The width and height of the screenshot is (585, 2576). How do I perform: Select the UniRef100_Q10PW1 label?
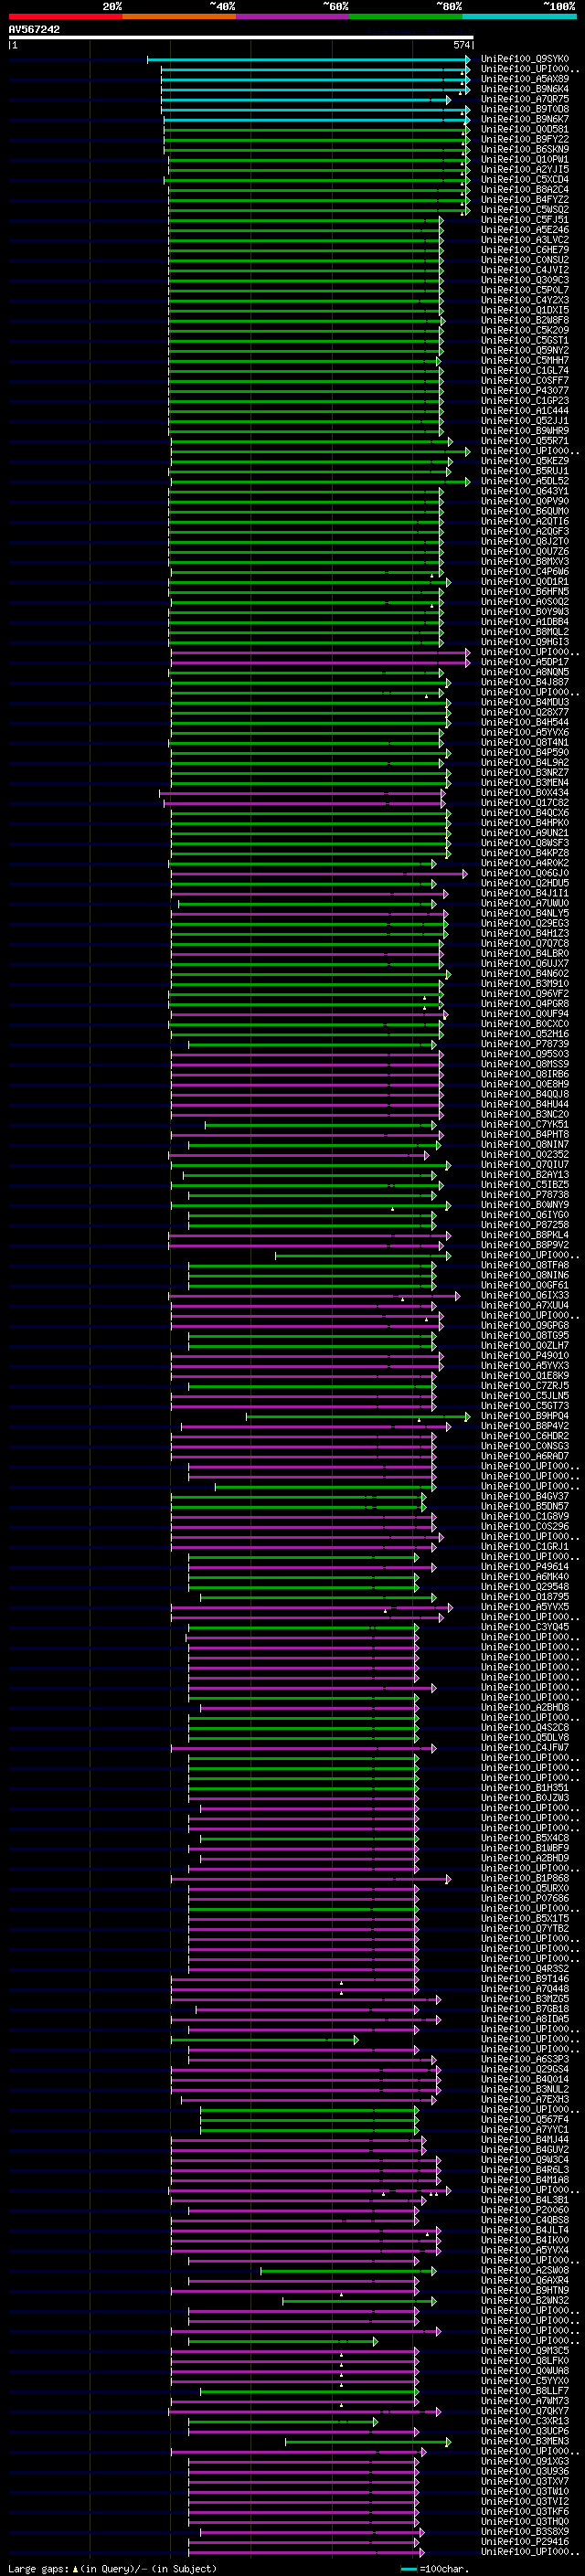point(525,159)
